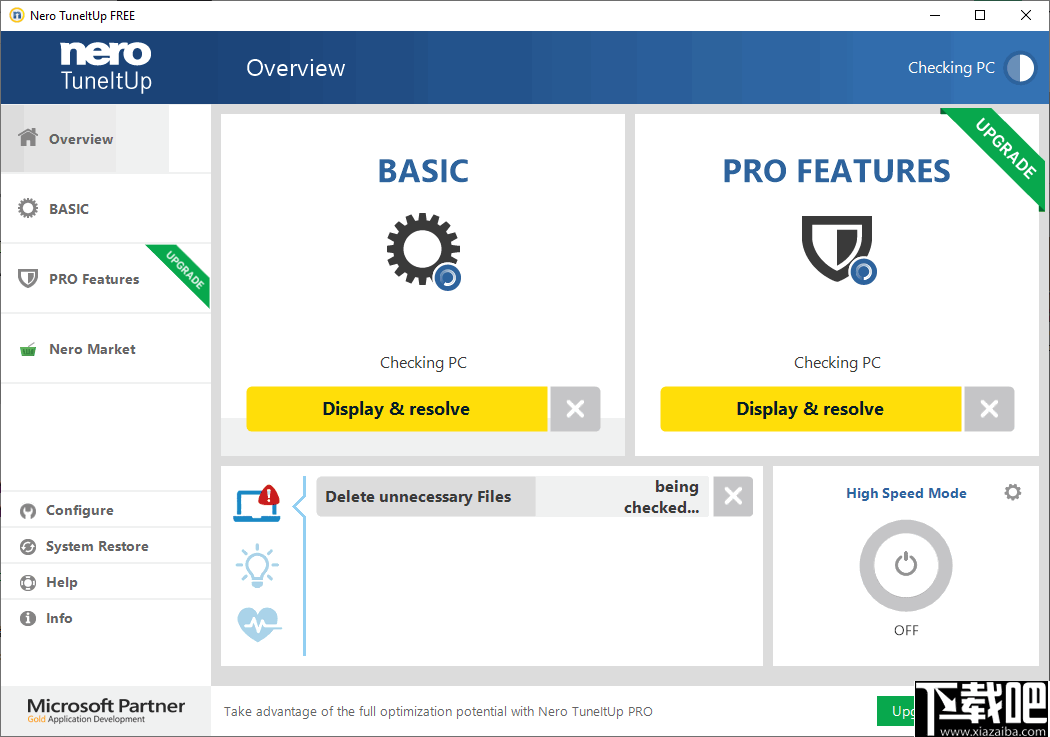1050x737 pixels.
Task: Click the Help lifebuoy icon
Action: click(27, 583)
